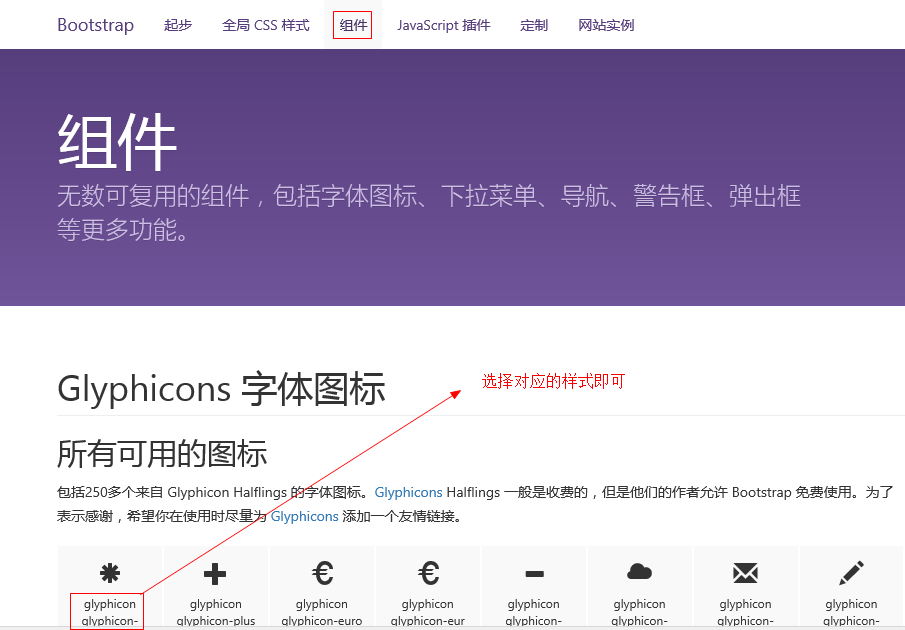
Task: Open the Bootstrap brand home link
Action: [x=95, y=25]
